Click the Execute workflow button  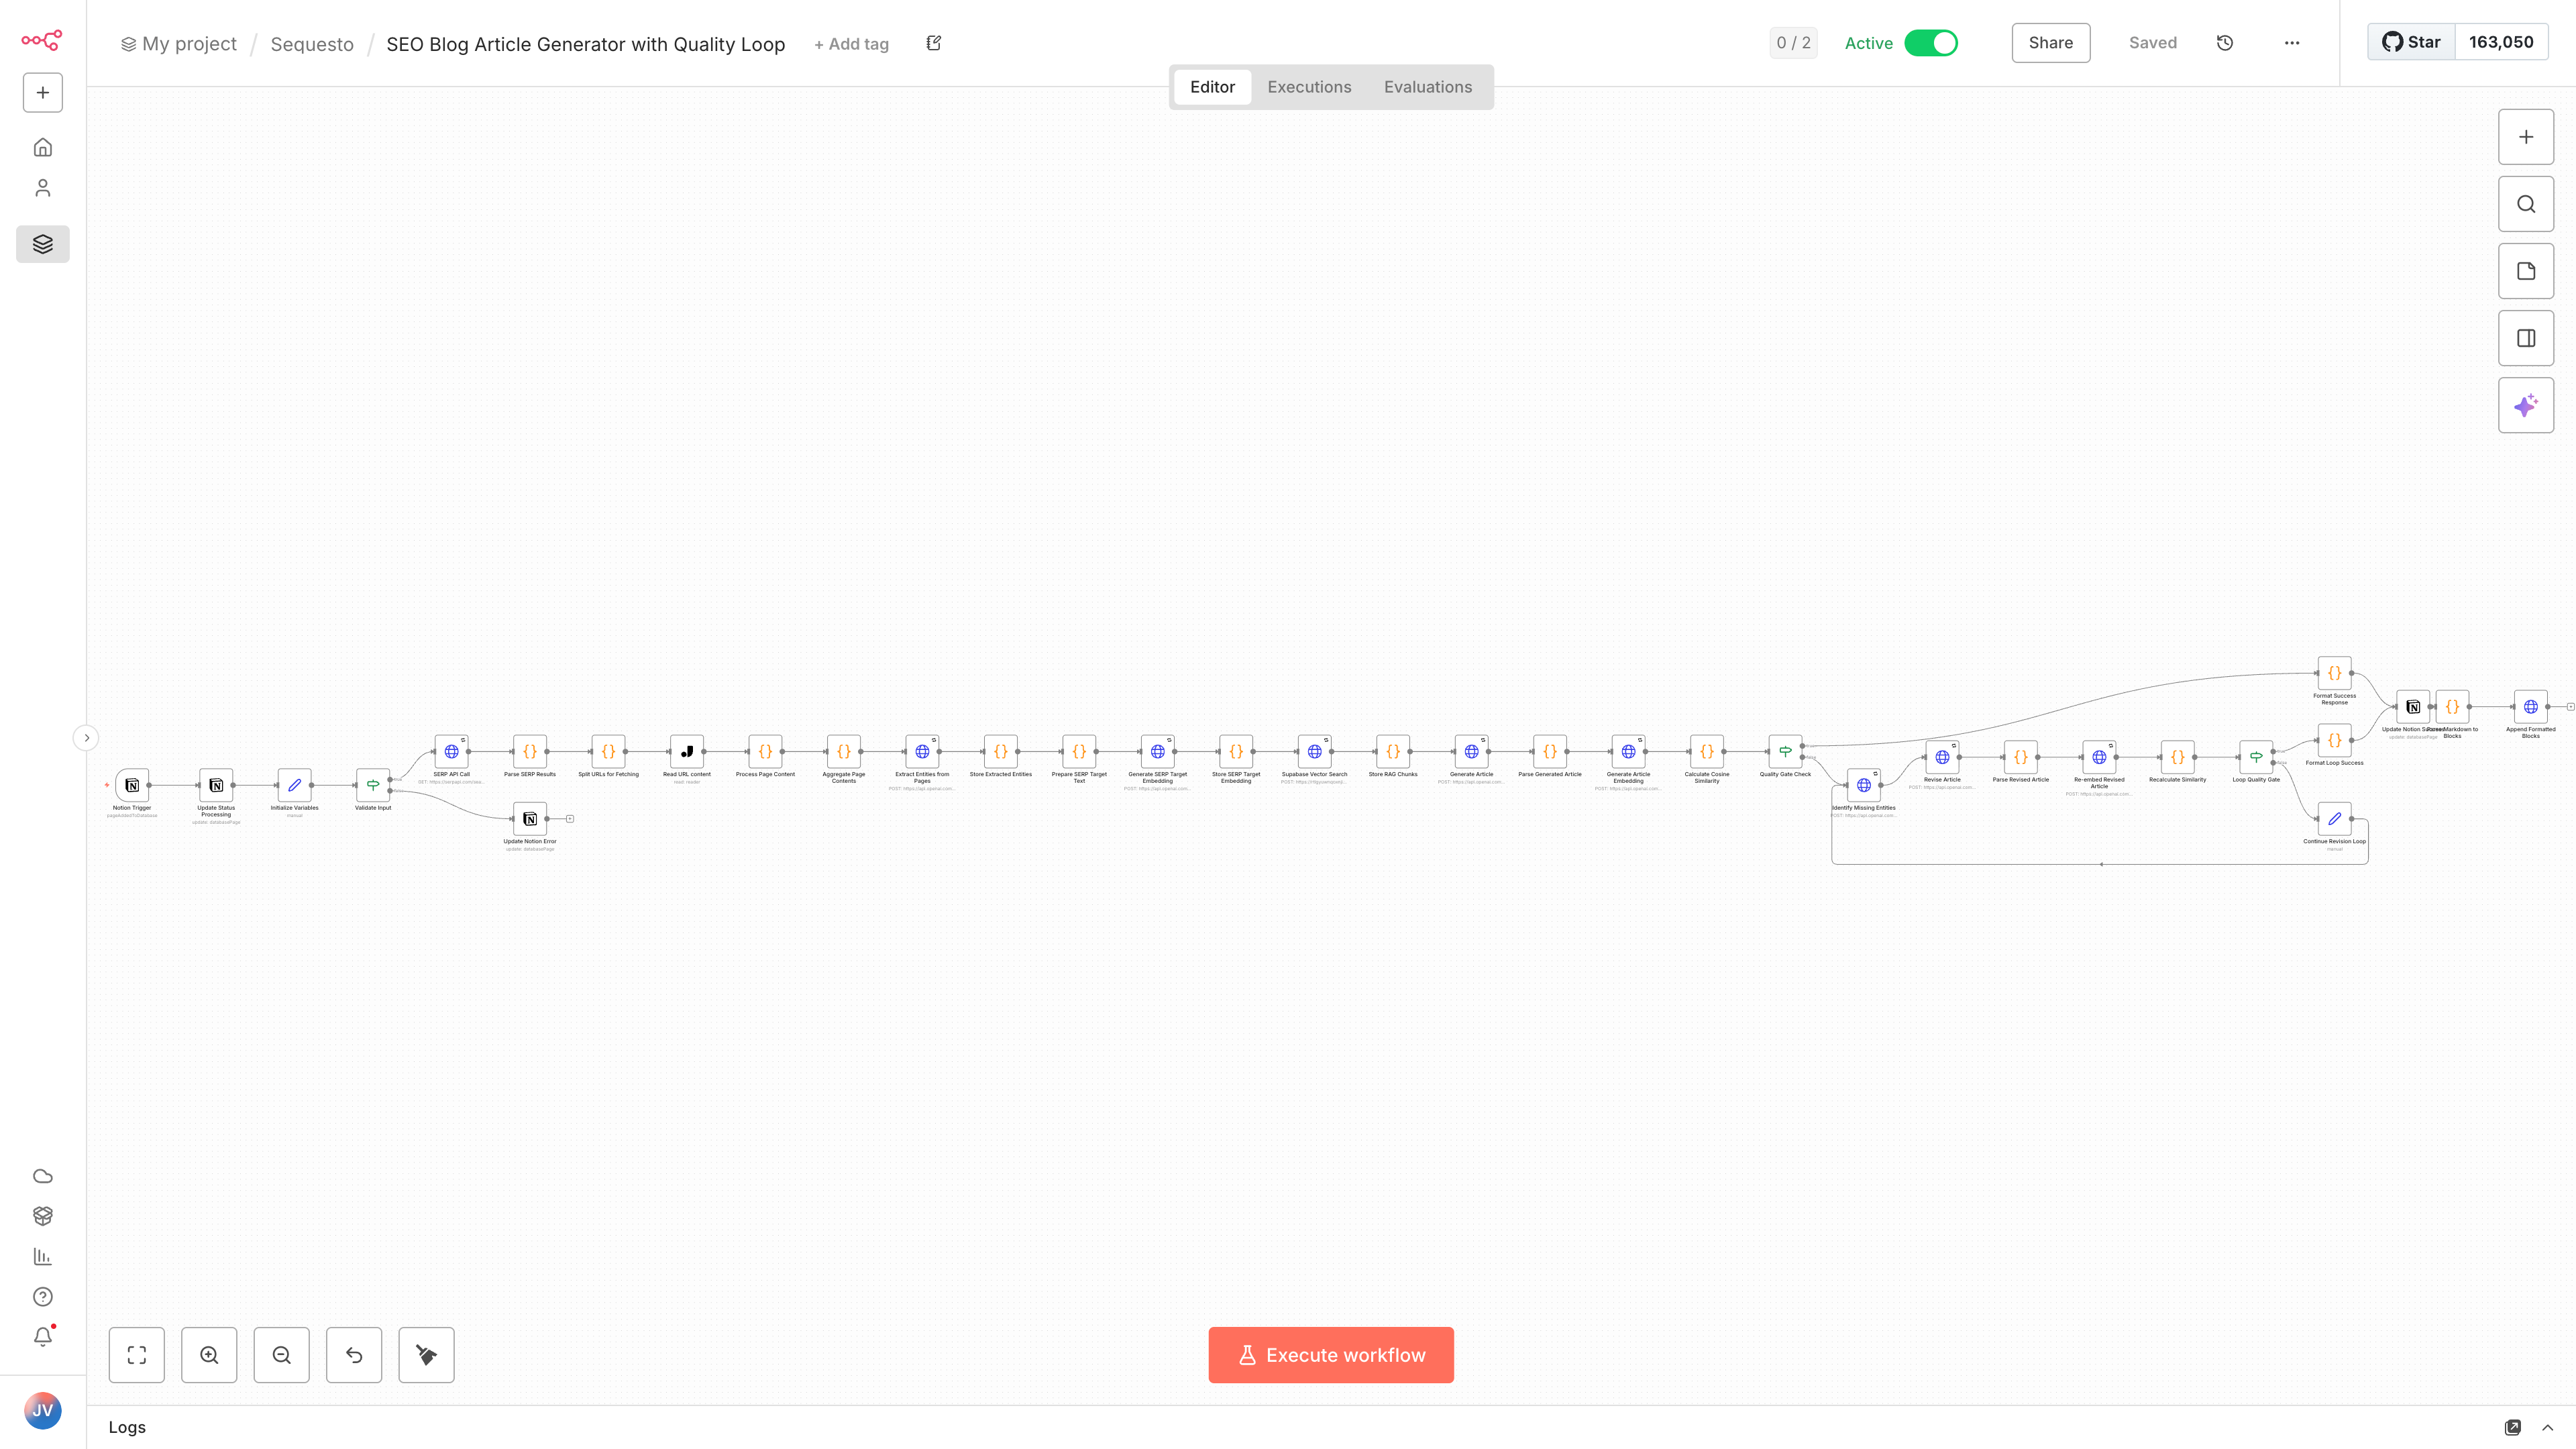pos(1330,1355)
